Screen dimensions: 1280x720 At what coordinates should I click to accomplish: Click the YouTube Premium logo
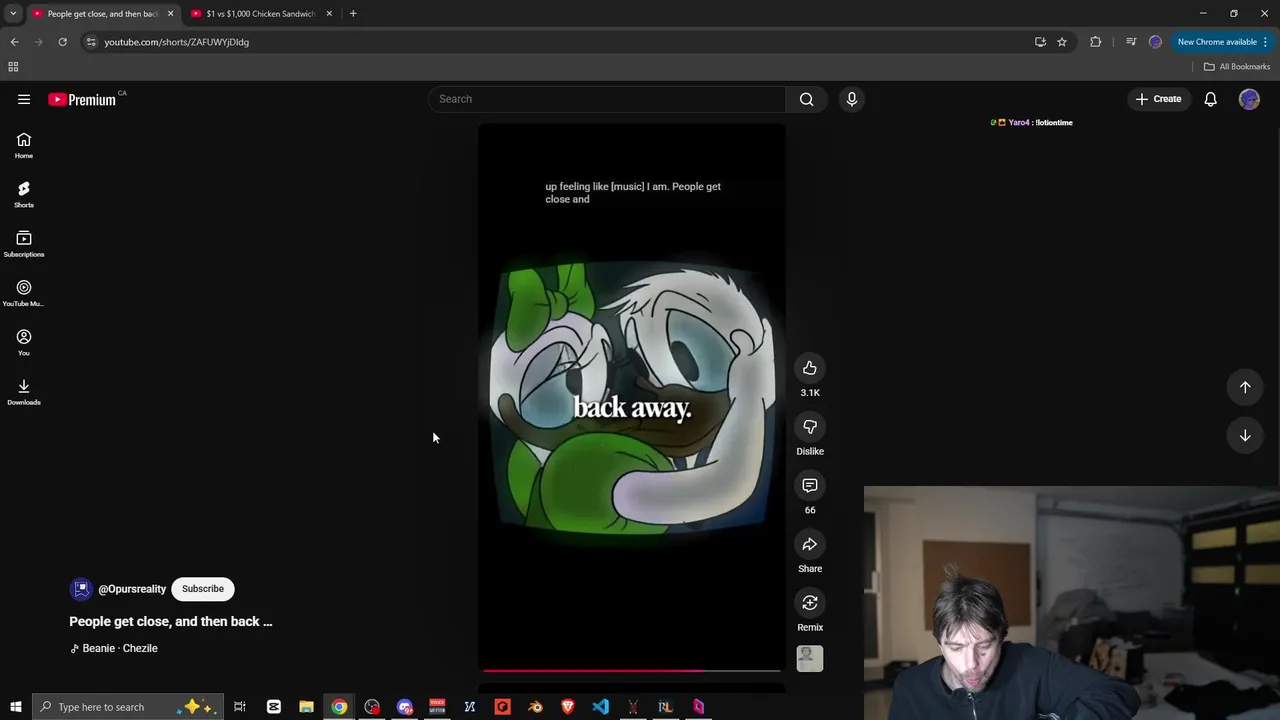coord(82,99)
